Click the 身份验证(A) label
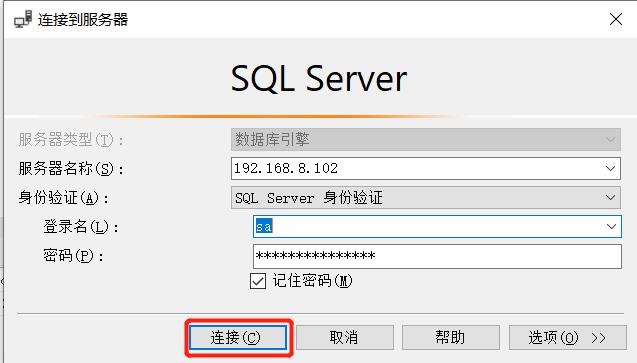 [64, 198]
